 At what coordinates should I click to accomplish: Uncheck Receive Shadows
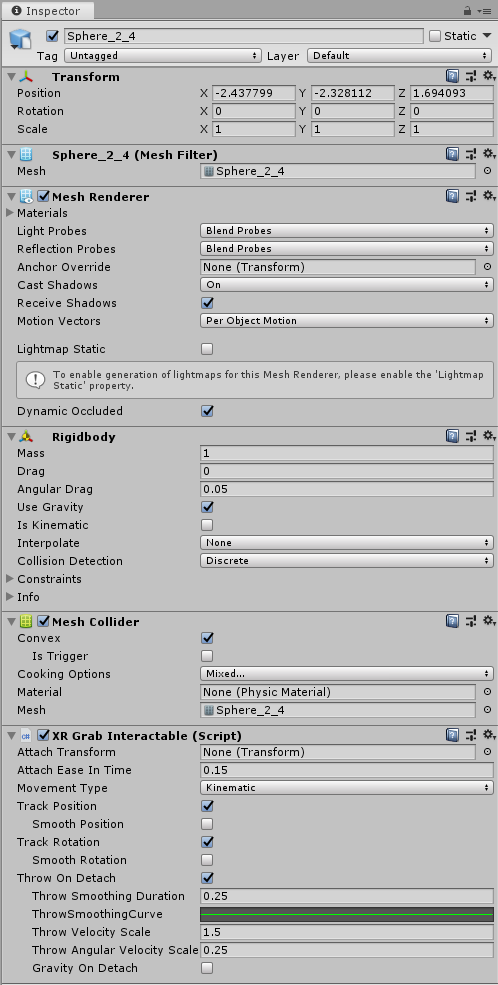[207, 303]
